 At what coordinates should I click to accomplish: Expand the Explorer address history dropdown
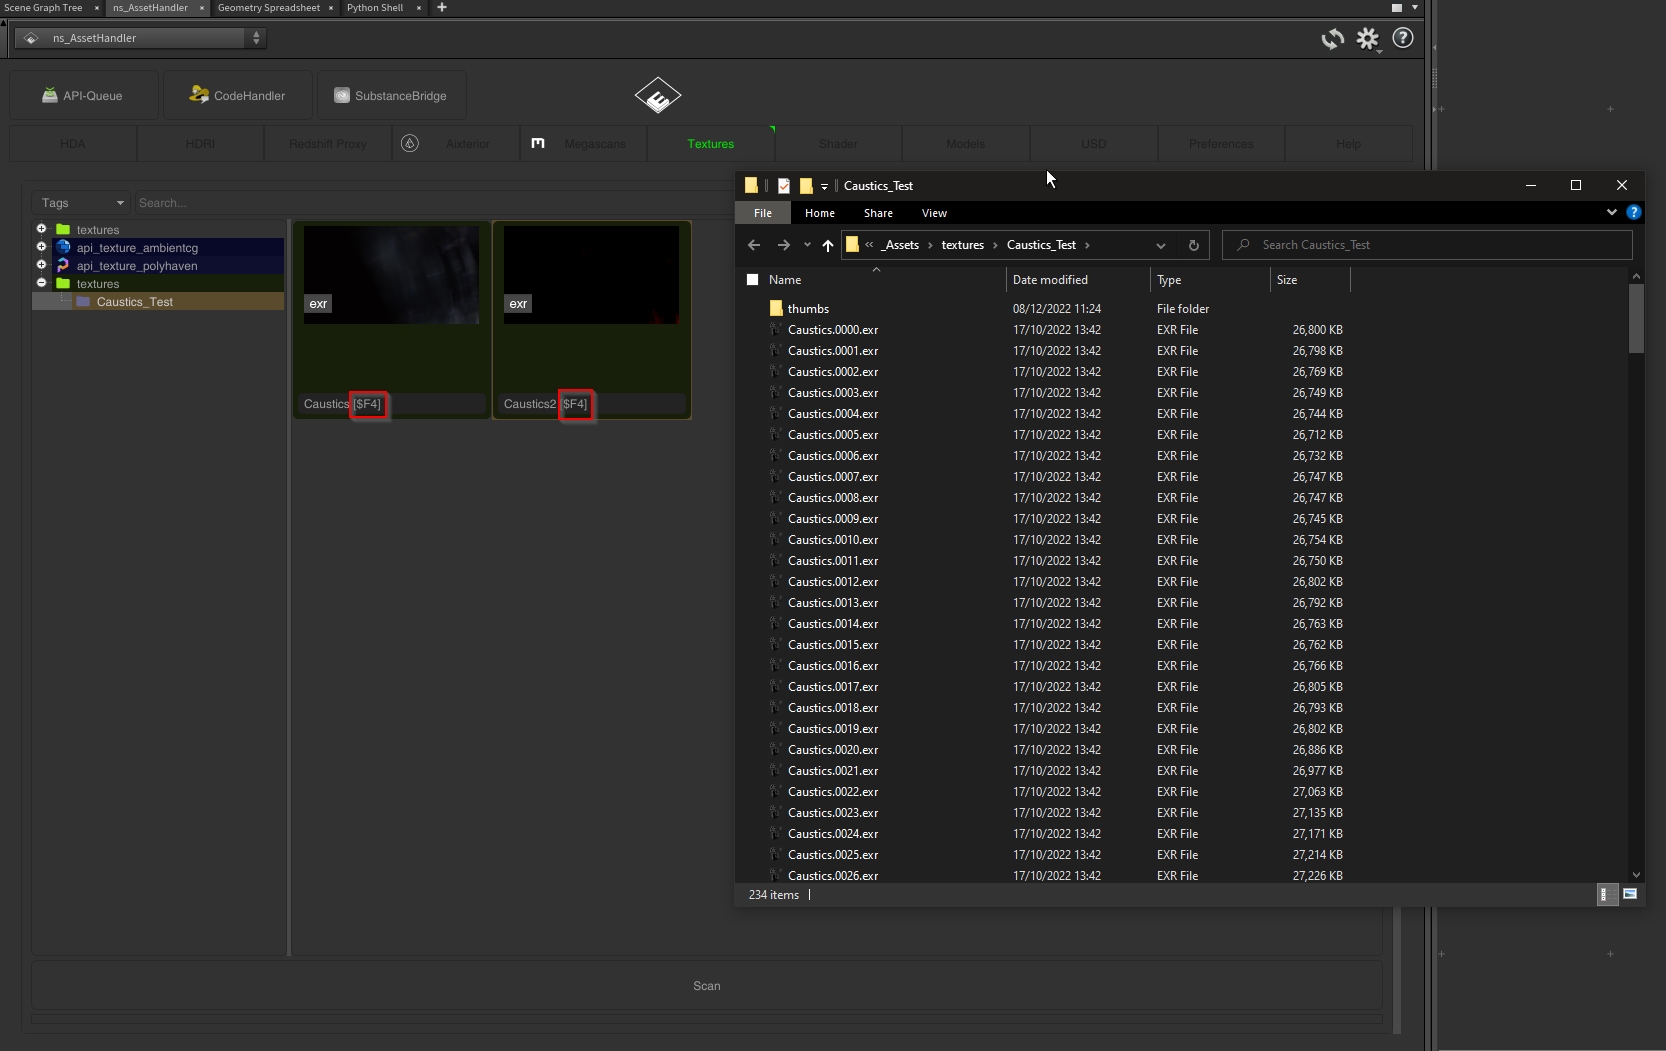[1160, 245]
